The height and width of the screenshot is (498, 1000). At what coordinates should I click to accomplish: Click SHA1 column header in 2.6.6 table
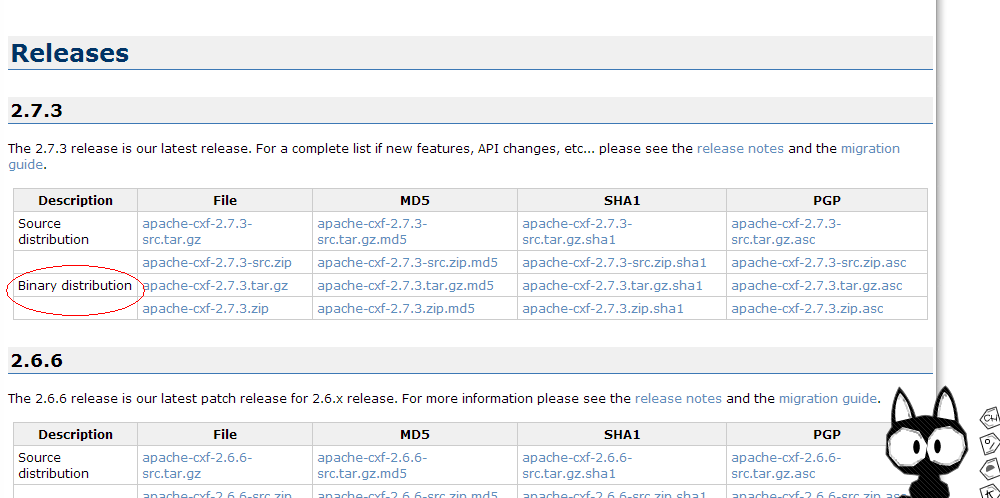[622, 434]
